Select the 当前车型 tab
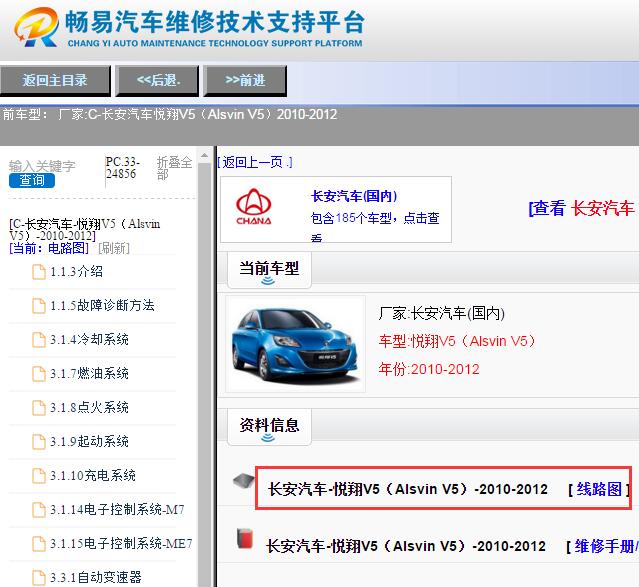Viewport: 639px width, 587px height. pyautogui.click(x=269, y=269)
